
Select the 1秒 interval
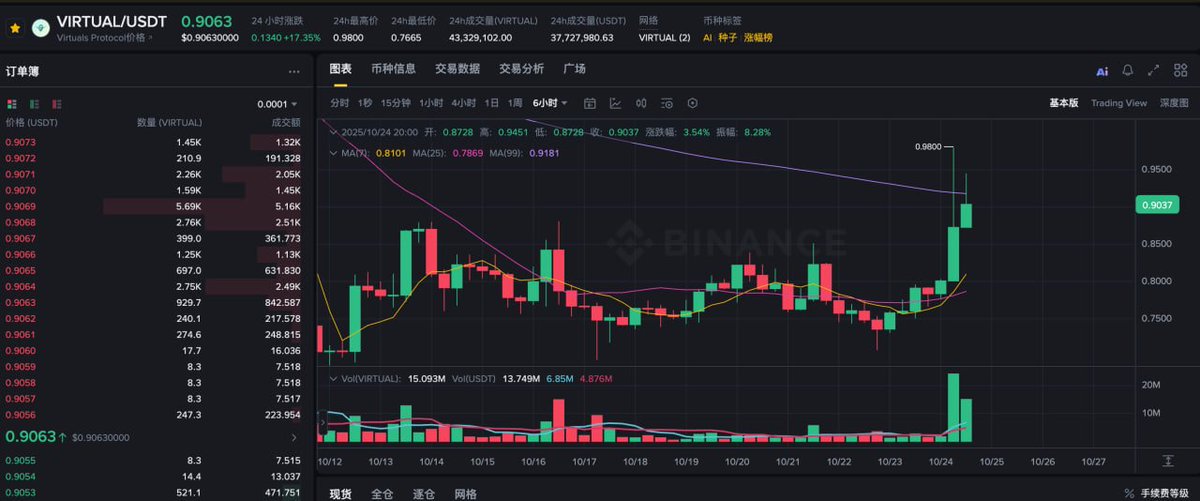[365, 103]
